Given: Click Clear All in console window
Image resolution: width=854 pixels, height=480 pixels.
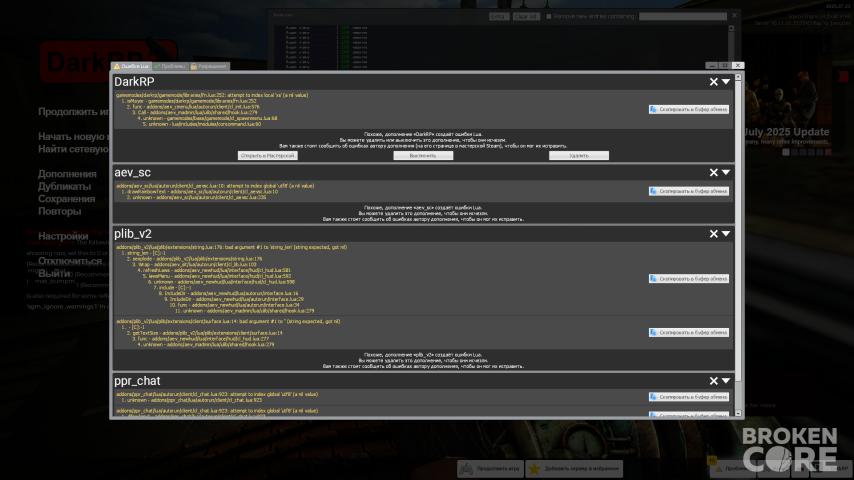Looking at the screenshot, I should pos(526,16).
